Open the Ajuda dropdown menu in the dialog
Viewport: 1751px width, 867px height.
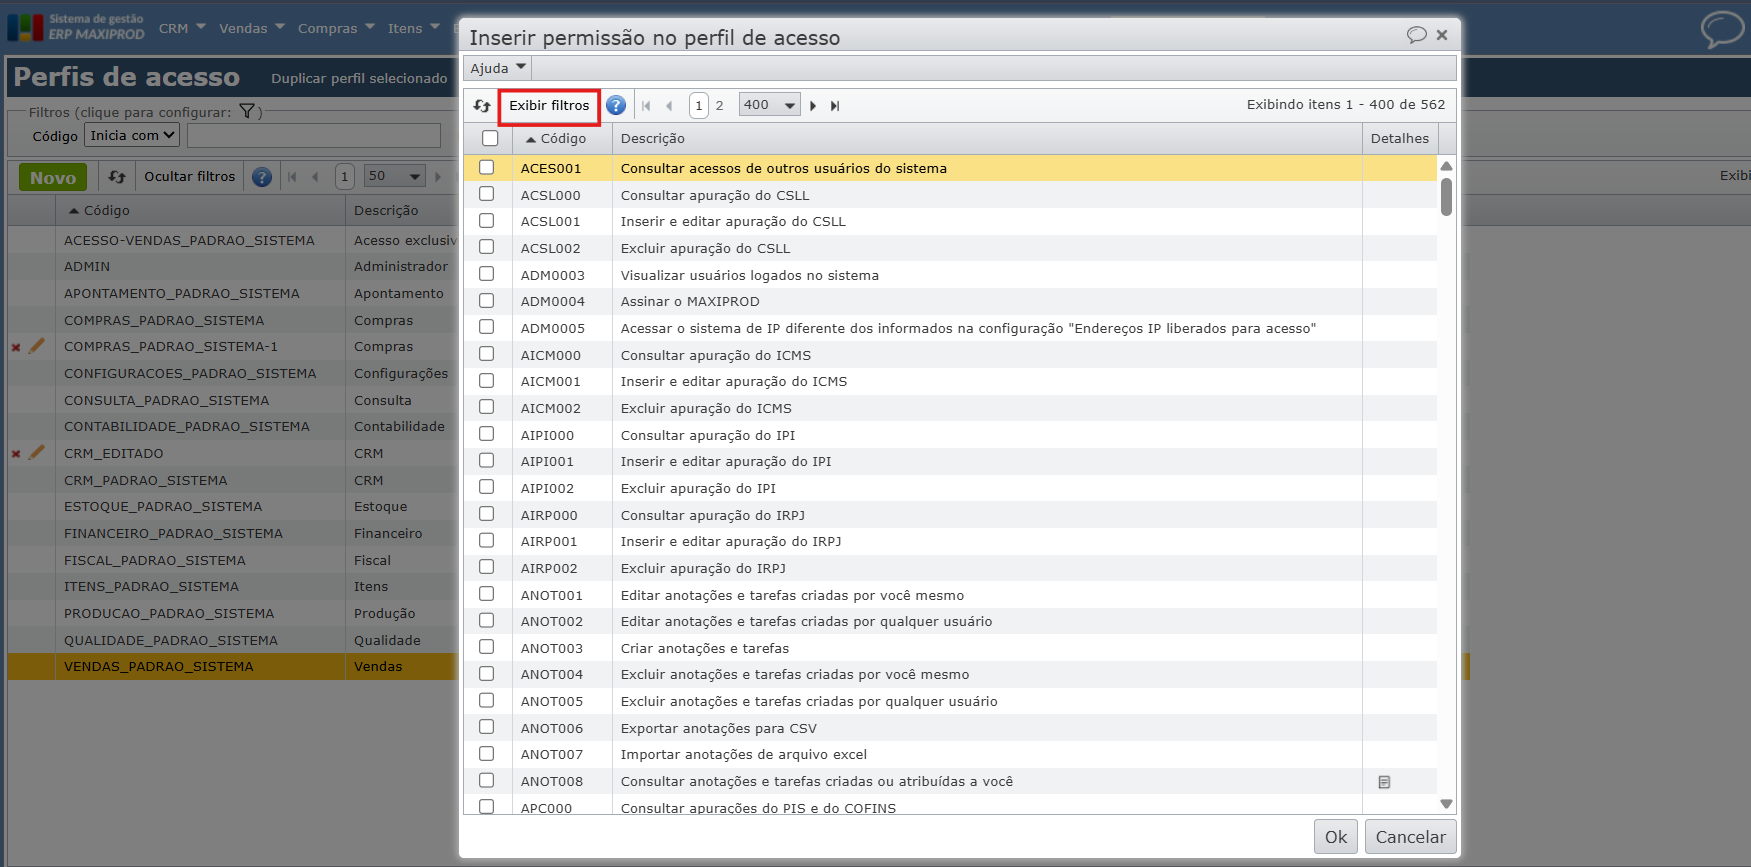[498, 68]
